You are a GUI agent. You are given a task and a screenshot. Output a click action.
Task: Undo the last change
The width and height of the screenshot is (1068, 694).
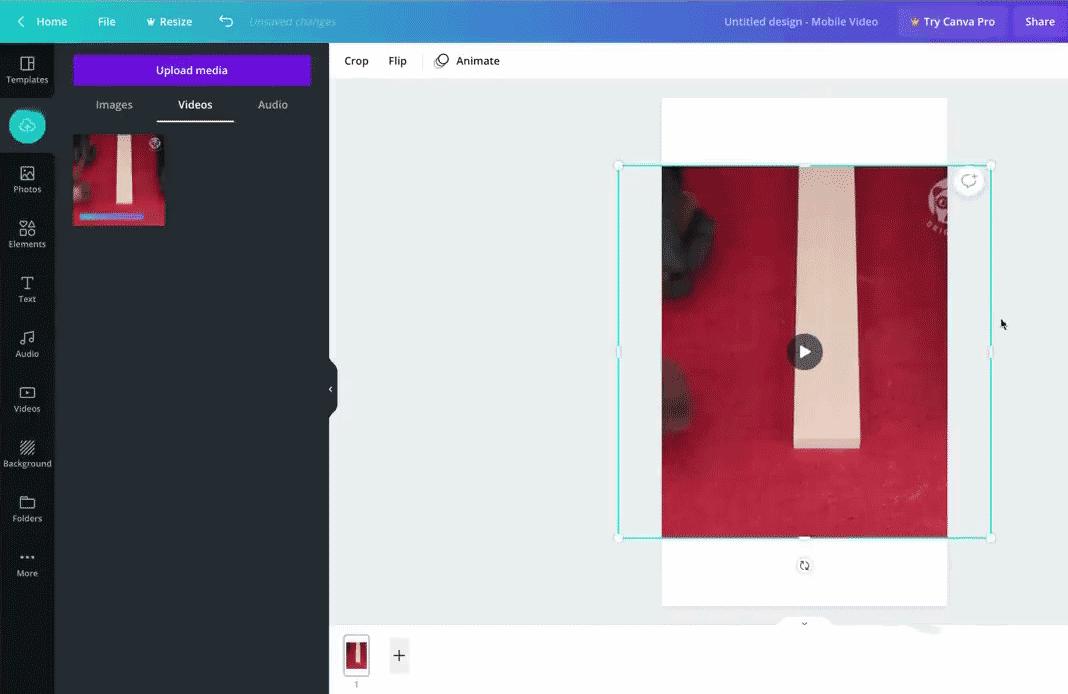(226, 22)
